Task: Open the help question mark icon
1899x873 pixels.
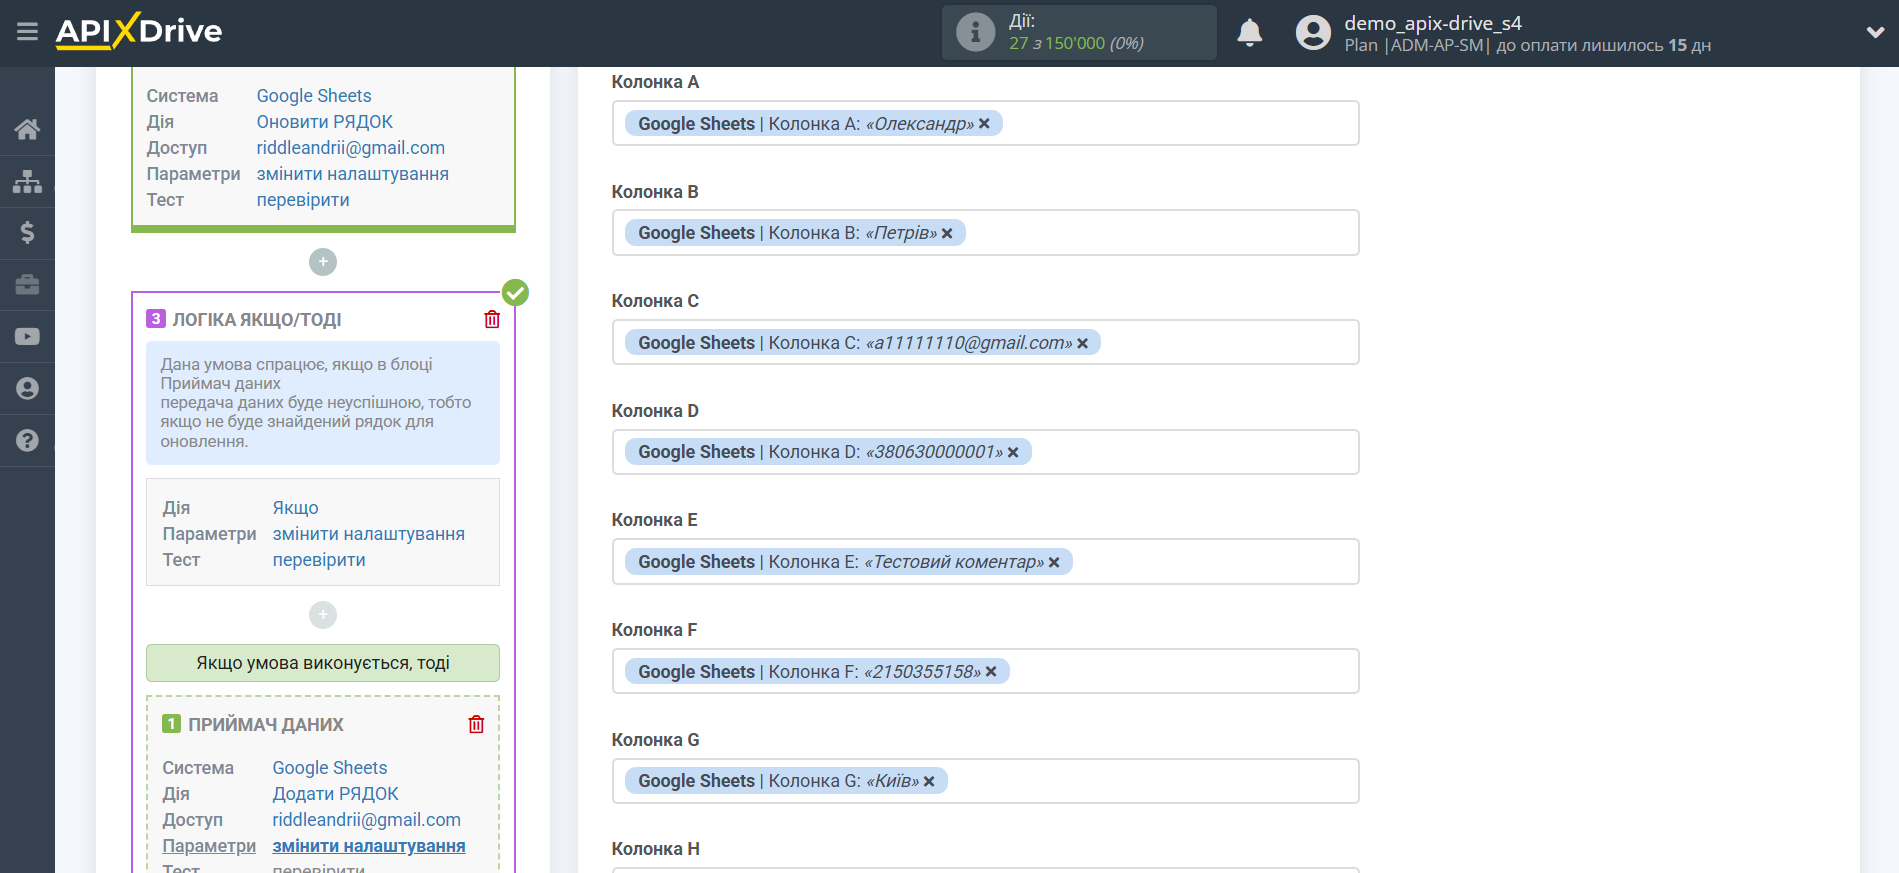Action: click(27, 441)
